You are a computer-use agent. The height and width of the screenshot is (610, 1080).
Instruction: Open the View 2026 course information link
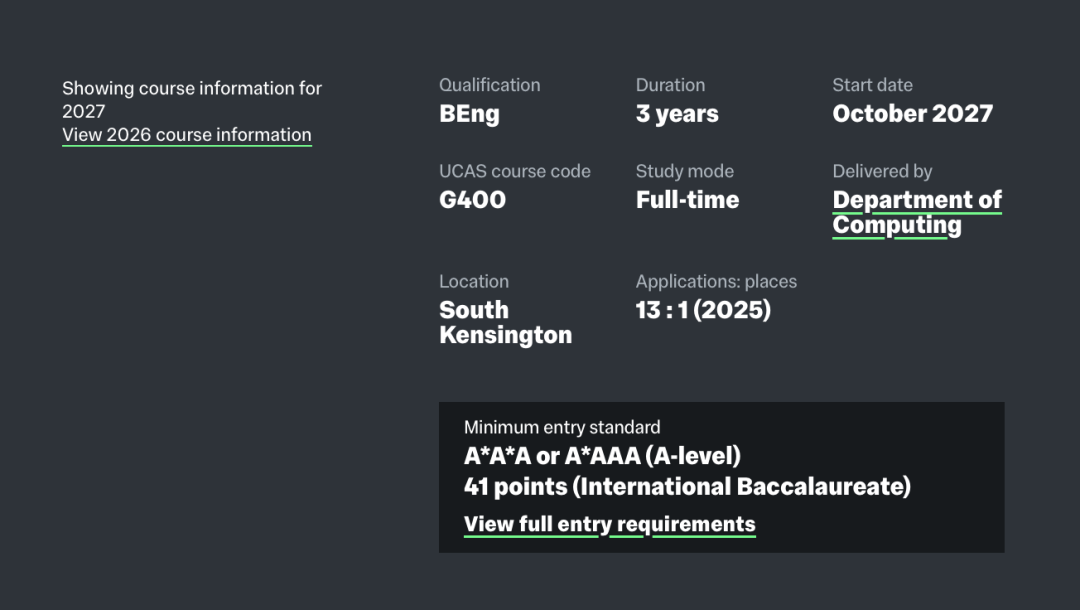pos(187,135)
